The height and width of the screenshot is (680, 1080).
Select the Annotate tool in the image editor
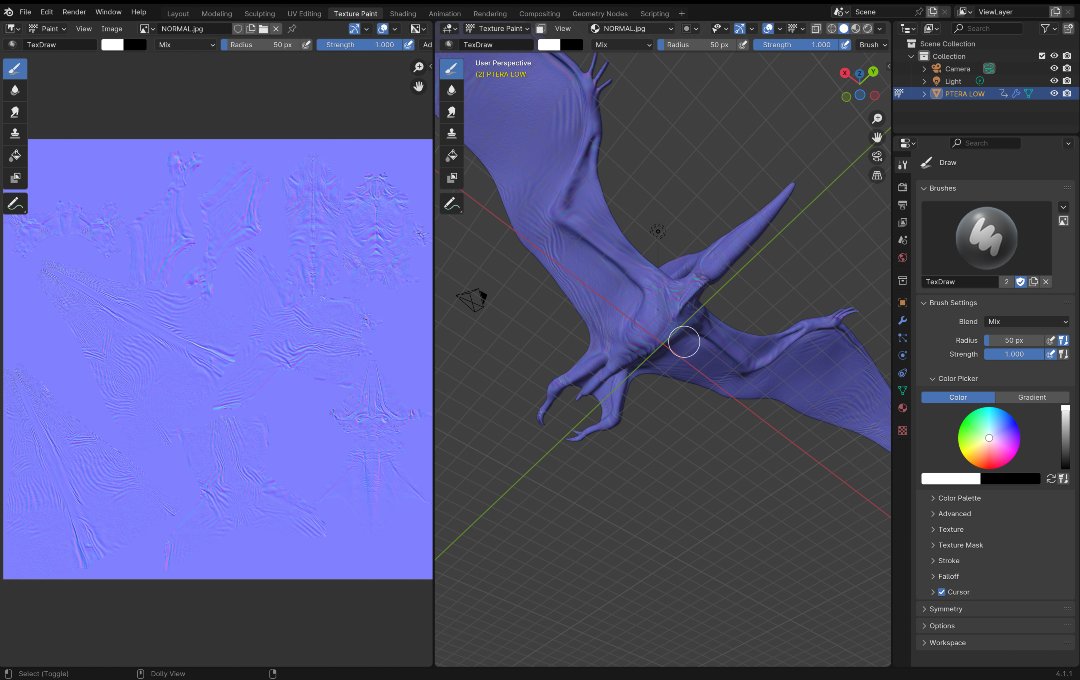tap(15, 204)
